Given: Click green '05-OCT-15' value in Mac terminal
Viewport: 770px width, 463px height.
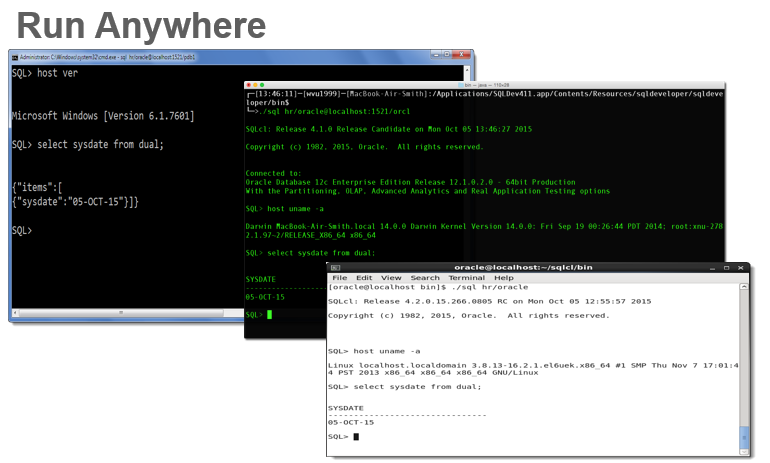Looking at the screenshot, I should tap(265, 297).
